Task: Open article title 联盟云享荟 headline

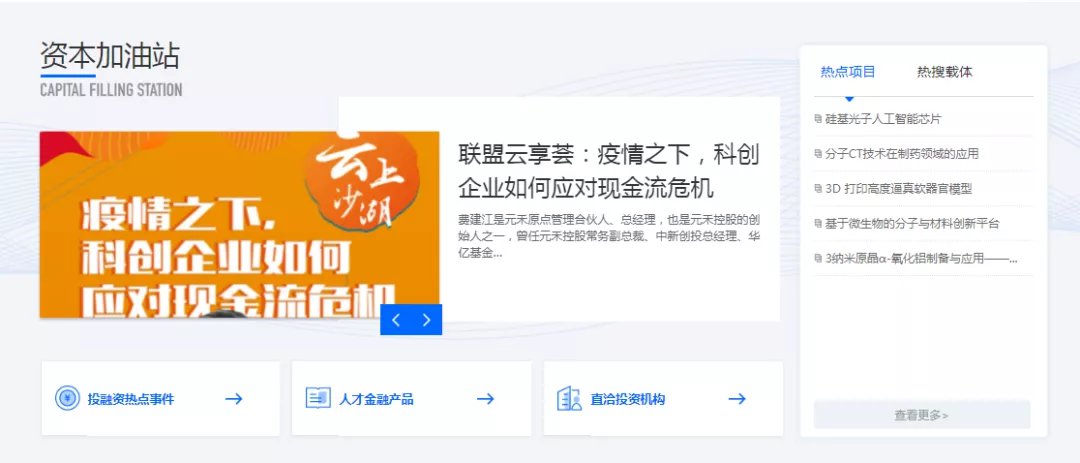Action: [x=609, y=171]
